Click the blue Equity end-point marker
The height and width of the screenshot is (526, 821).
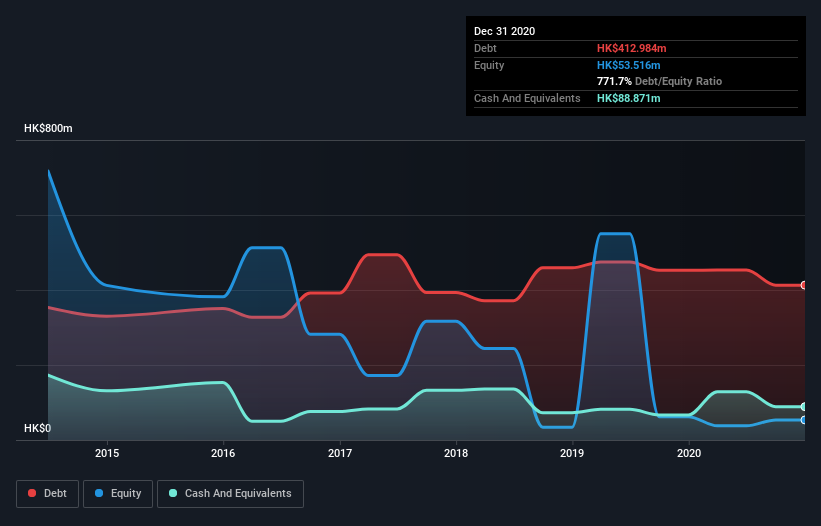point(804,420)
